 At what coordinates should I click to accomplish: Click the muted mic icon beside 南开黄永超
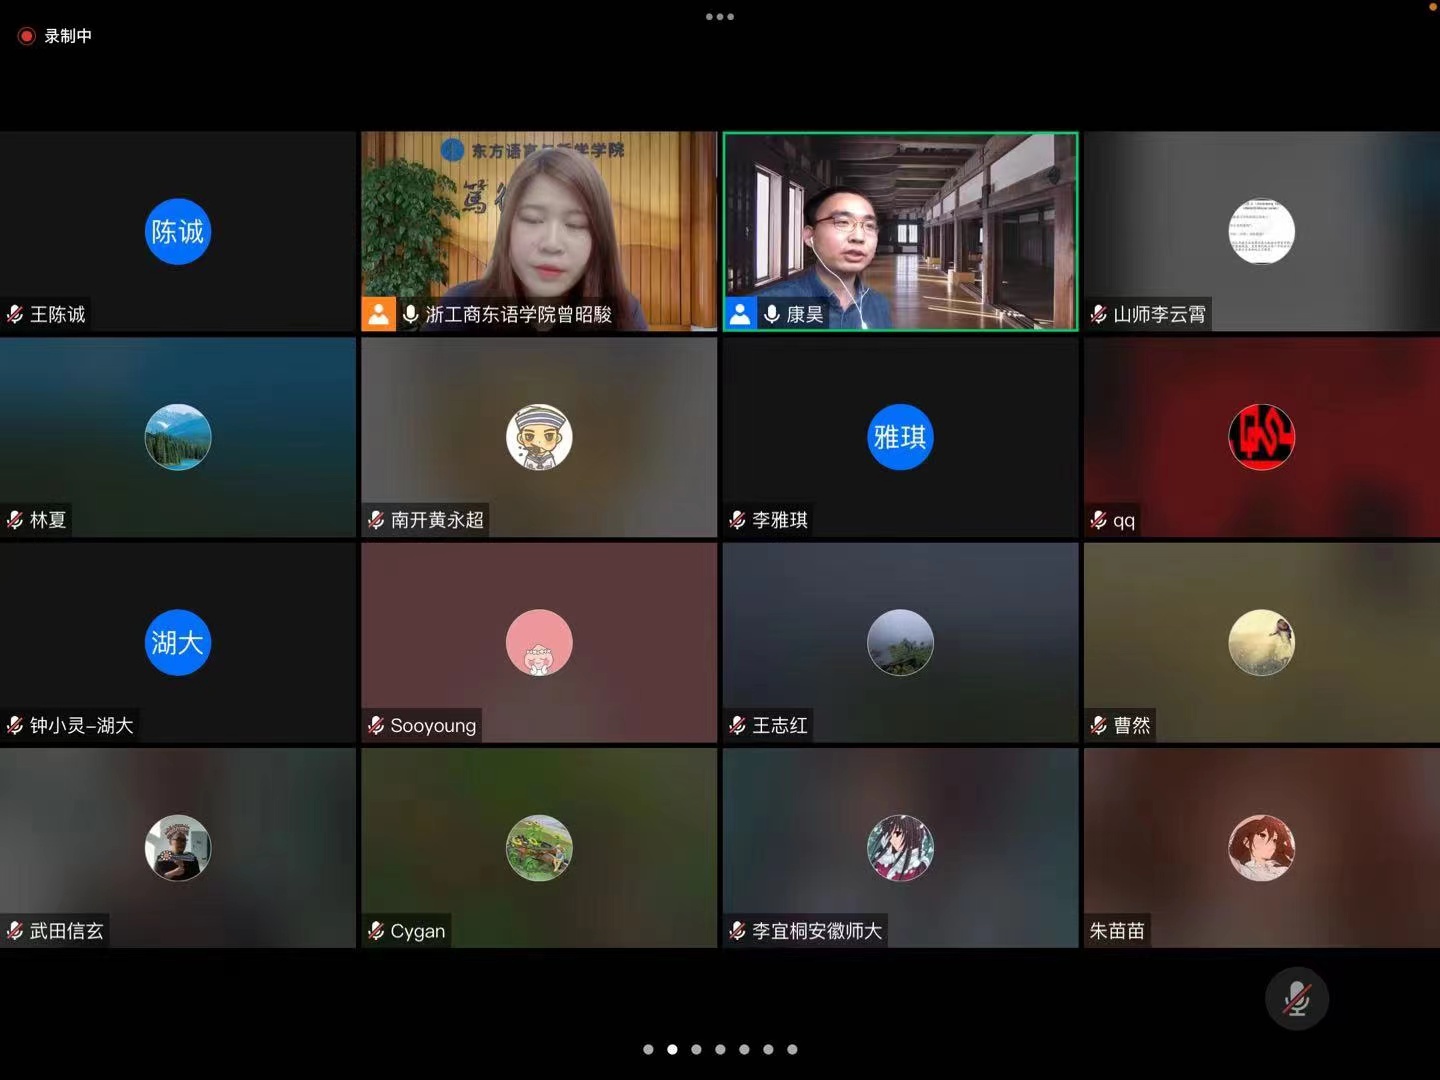(x=376, y=520)
